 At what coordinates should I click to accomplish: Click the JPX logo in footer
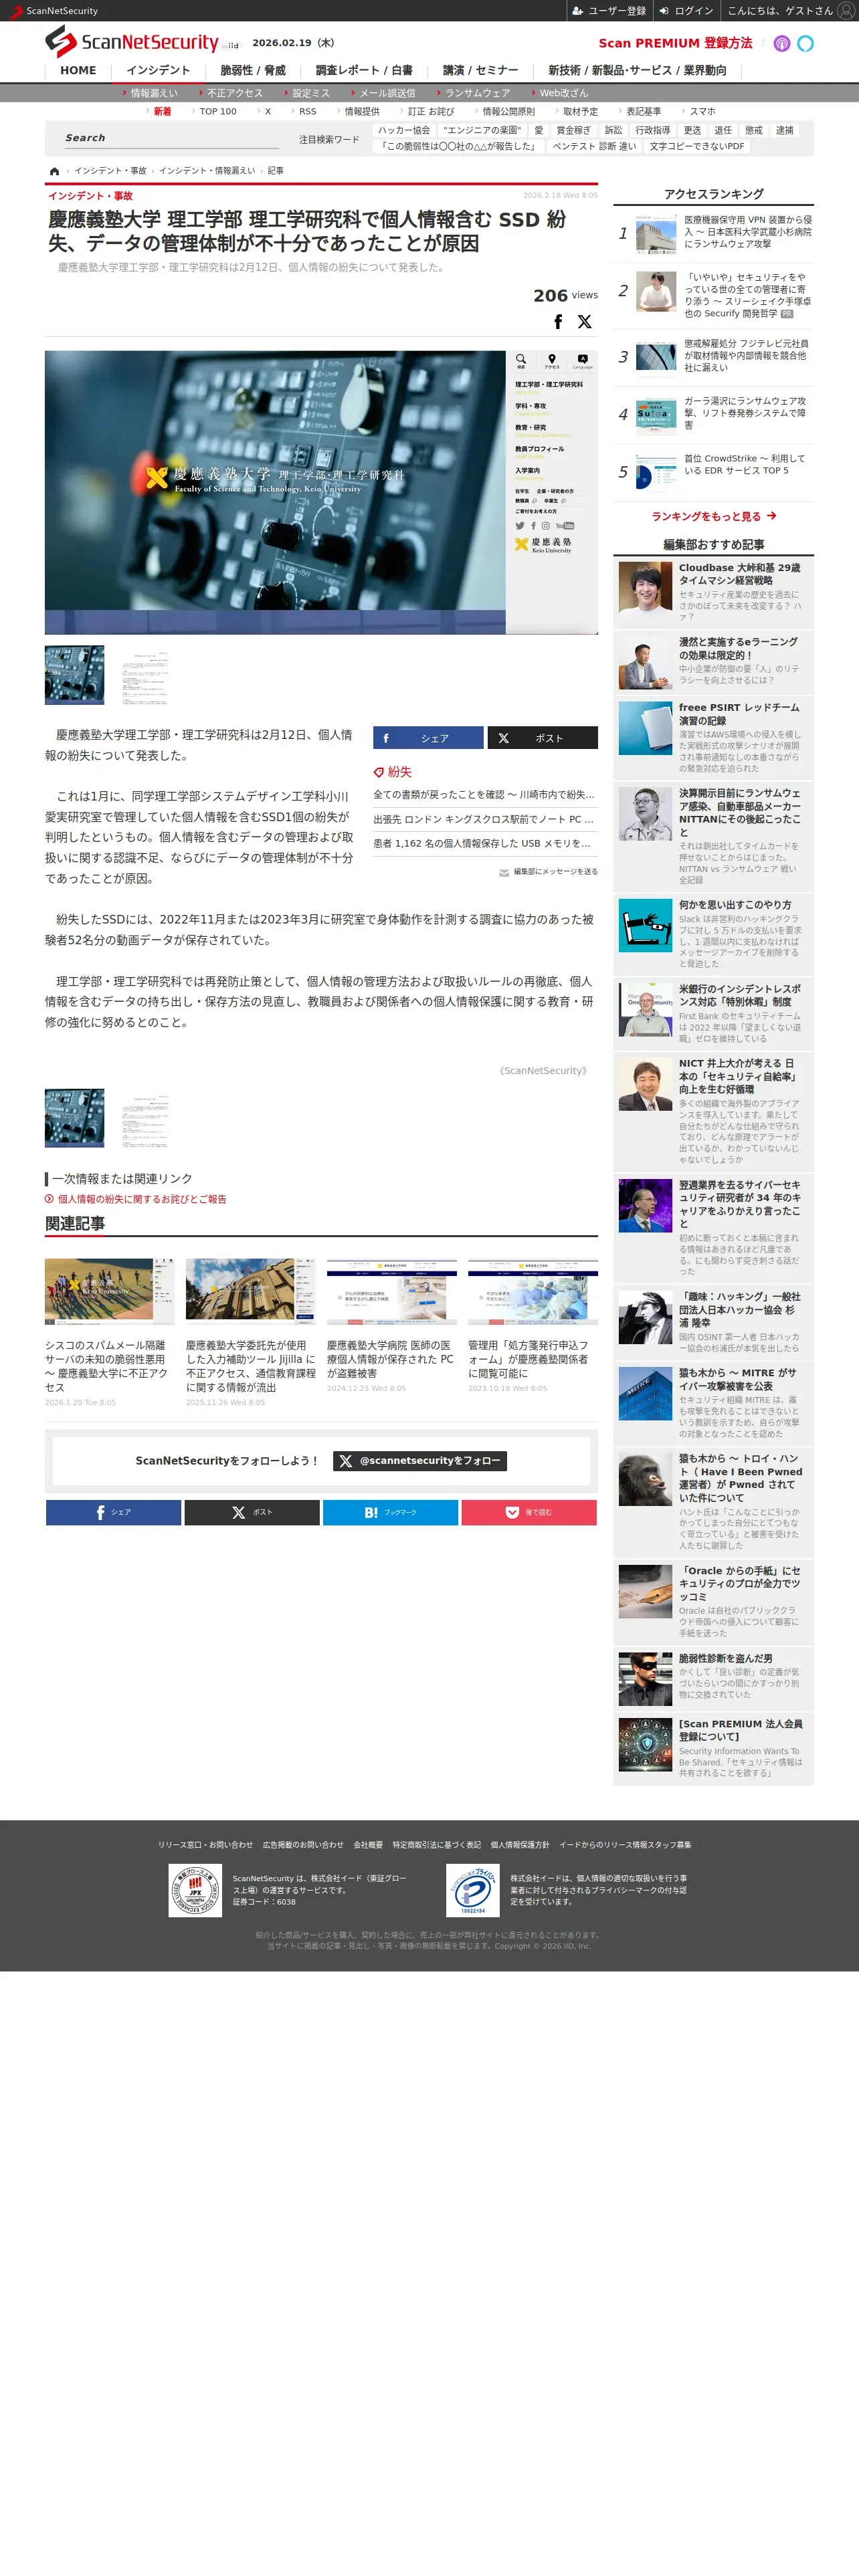(195, 1891)
